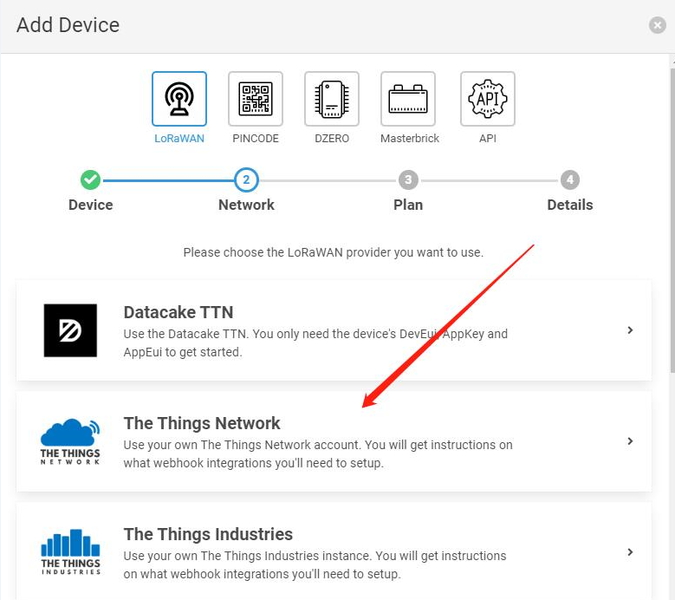Go to the Network step label

point(246,205)
